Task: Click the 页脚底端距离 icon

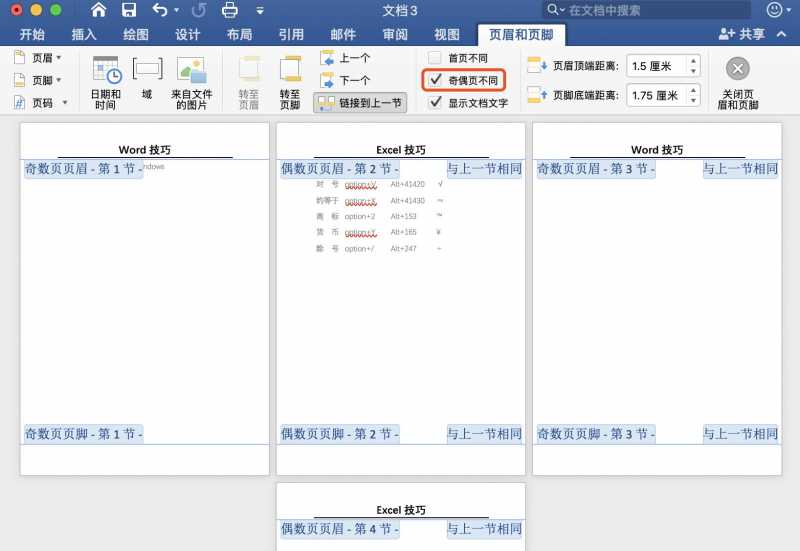Action: click(537, 94)
